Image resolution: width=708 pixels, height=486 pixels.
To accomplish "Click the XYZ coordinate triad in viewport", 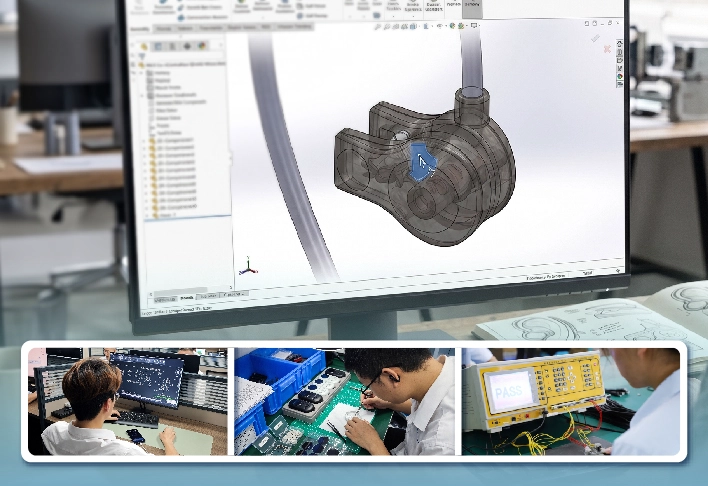I will click(x=247, y=266).
